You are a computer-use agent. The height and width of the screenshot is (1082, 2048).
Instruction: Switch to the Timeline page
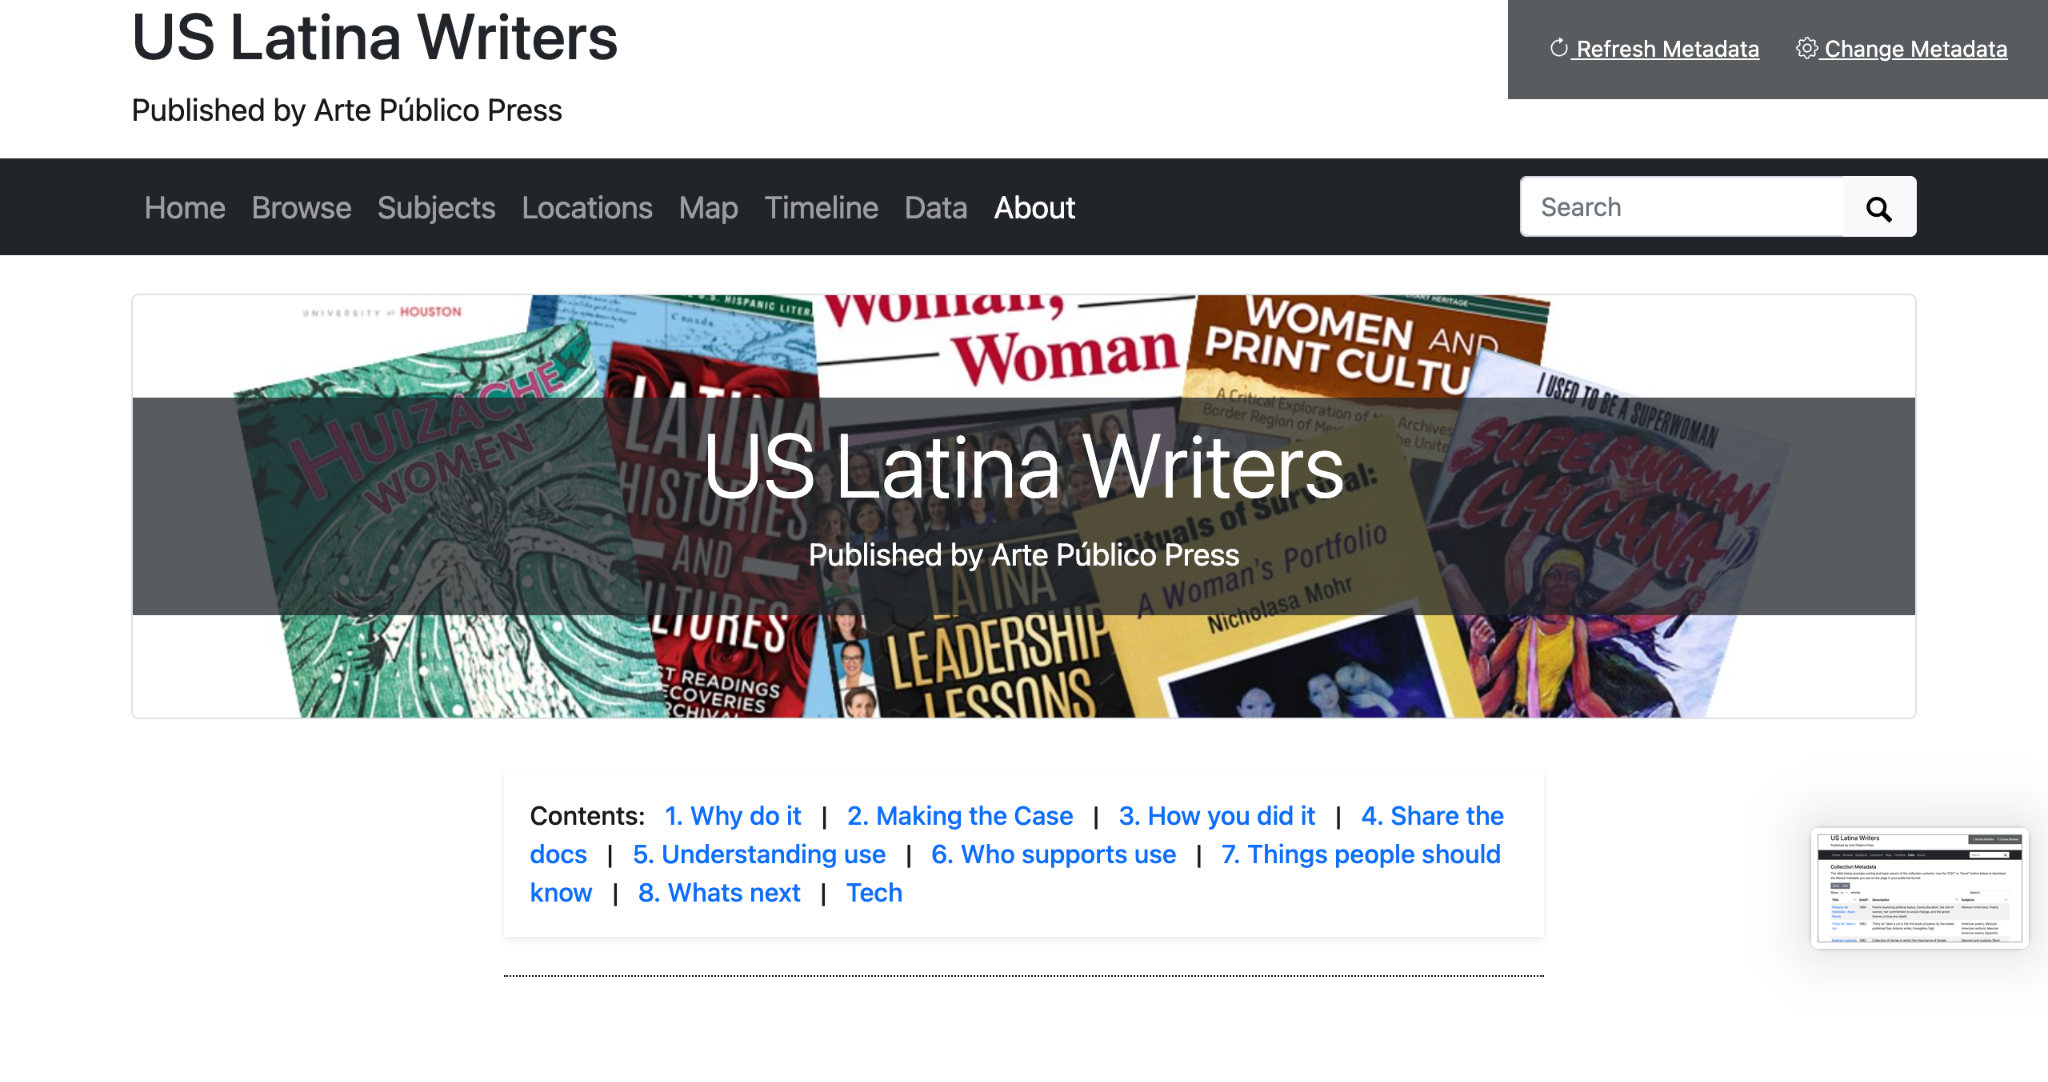[821, 208]
